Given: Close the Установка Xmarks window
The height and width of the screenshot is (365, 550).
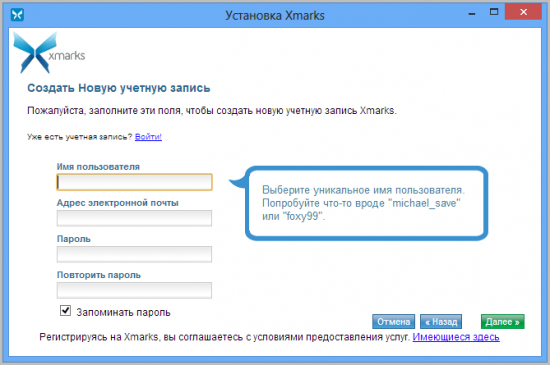Looking at the screenshot, I should pos(523,12).
